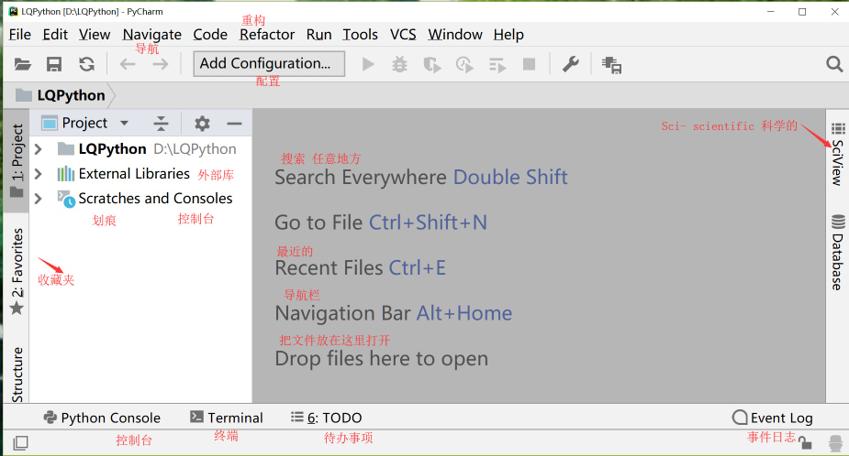
Task: Open the Project view dropdown arrow
Action: [x=124, y=123]
